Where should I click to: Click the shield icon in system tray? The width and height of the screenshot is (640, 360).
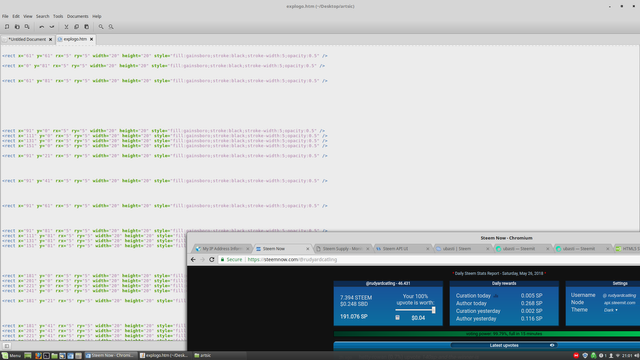585,356
